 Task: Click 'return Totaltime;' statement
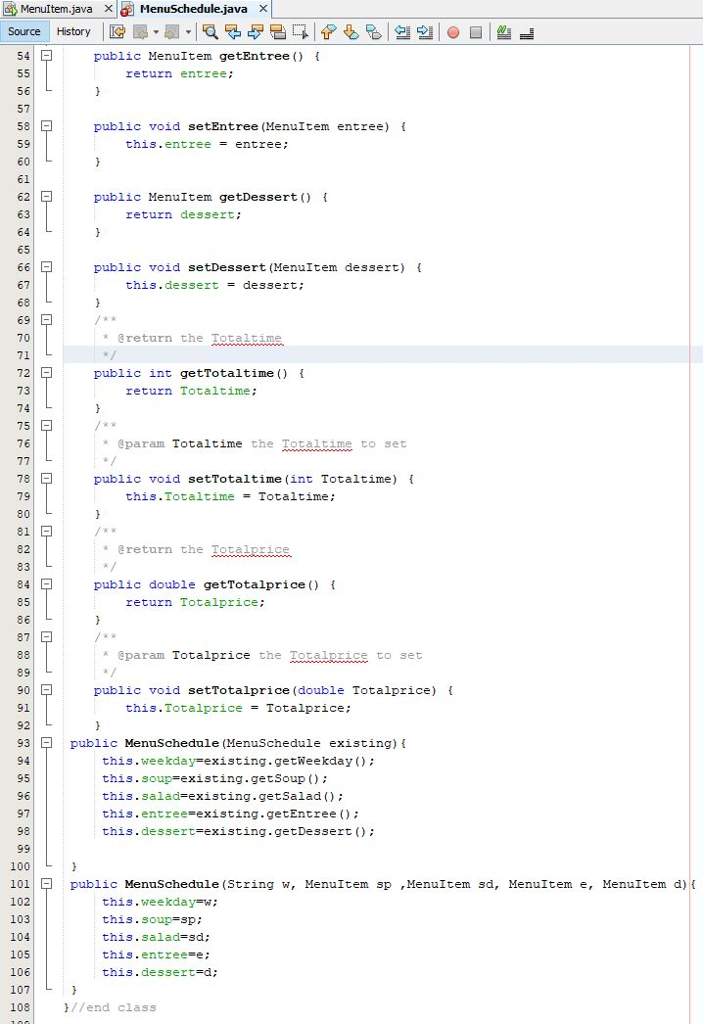191,391
